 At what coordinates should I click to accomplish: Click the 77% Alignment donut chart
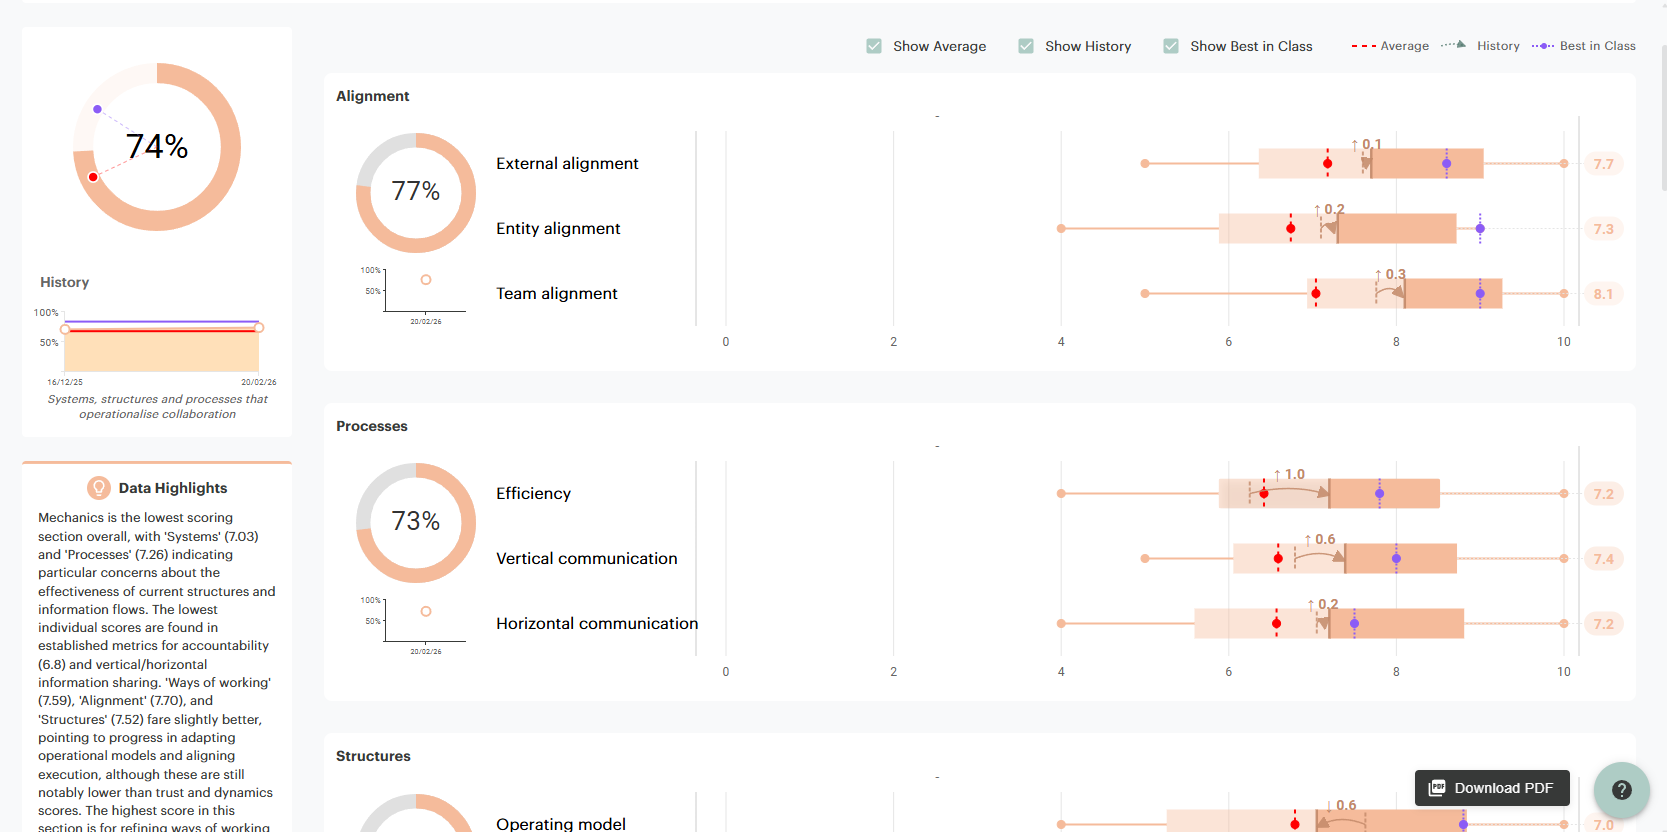416,192
